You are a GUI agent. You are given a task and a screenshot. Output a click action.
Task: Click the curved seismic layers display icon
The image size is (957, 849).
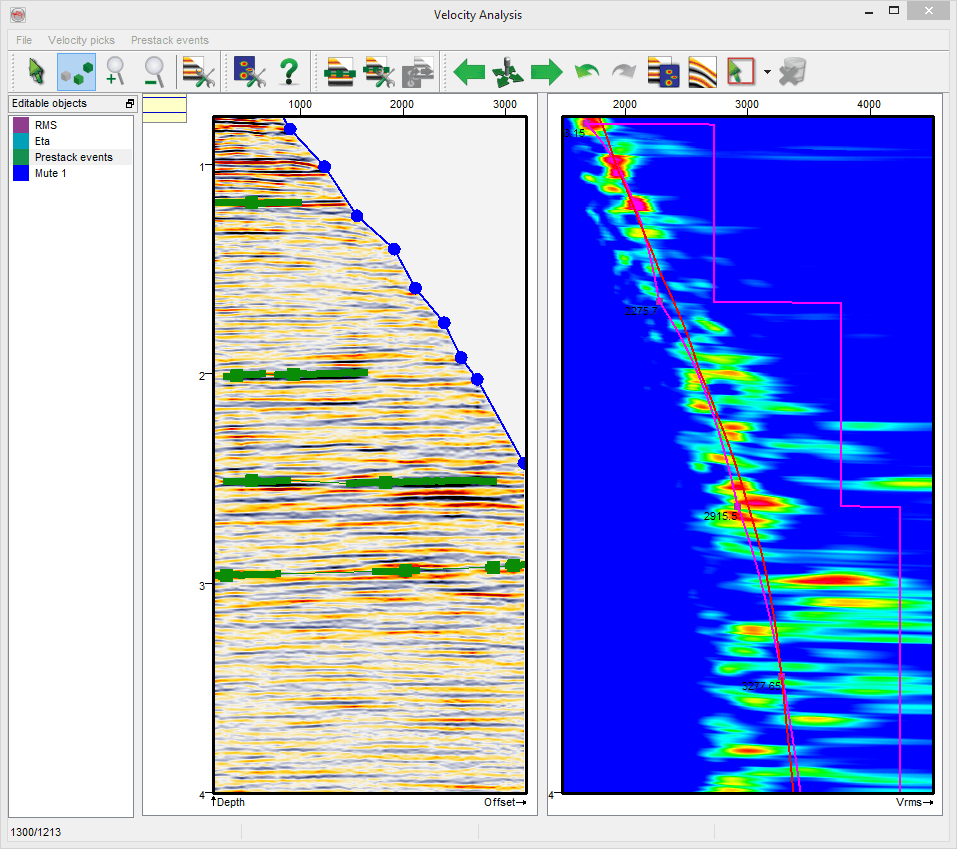[x=703, y=72]
